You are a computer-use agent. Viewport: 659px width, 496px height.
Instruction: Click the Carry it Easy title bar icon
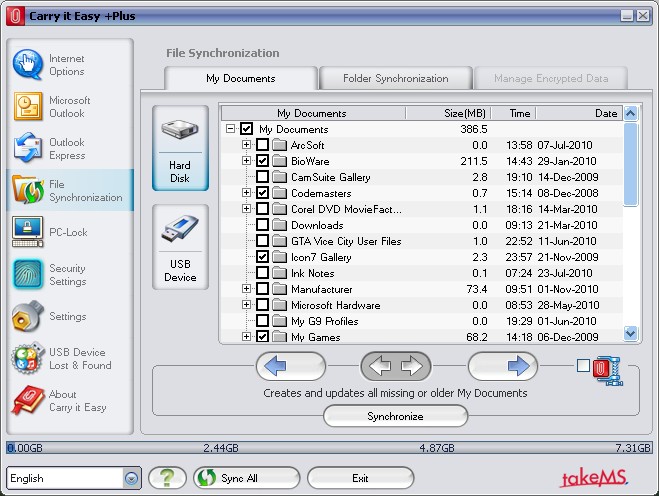coord(15,16)
